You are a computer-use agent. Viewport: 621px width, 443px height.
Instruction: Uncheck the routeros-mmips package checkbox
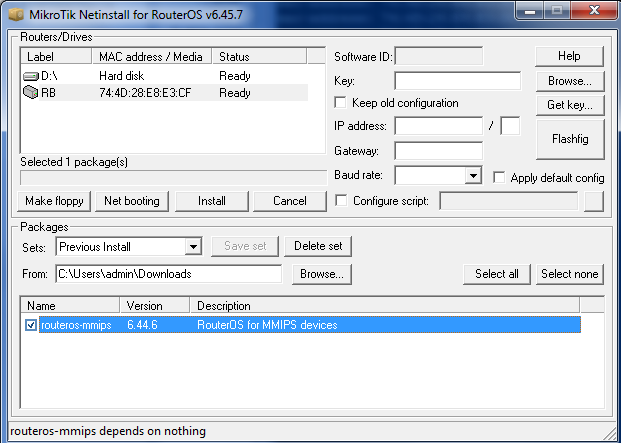tap(31, 325)
